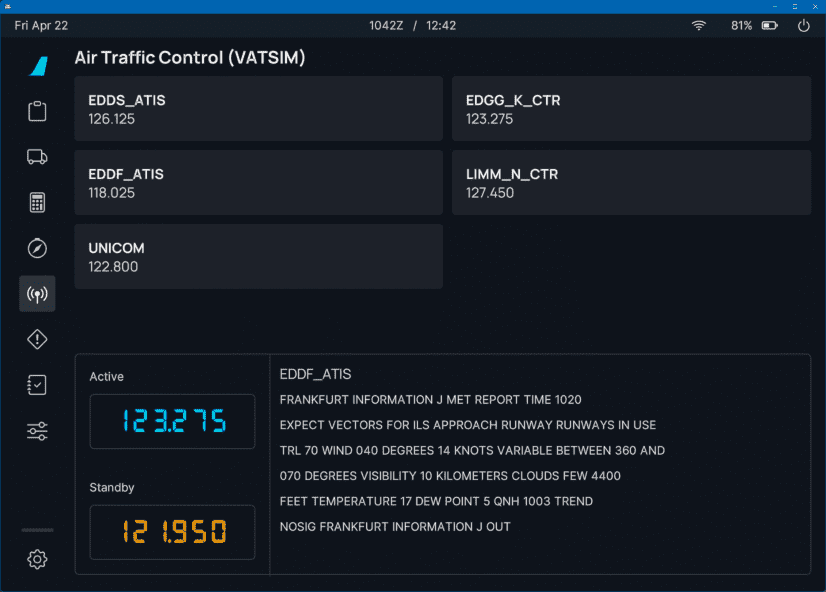Open the settings gear at bottom
826x592 pixels.
pyautogui.click(x=37, y=559)
